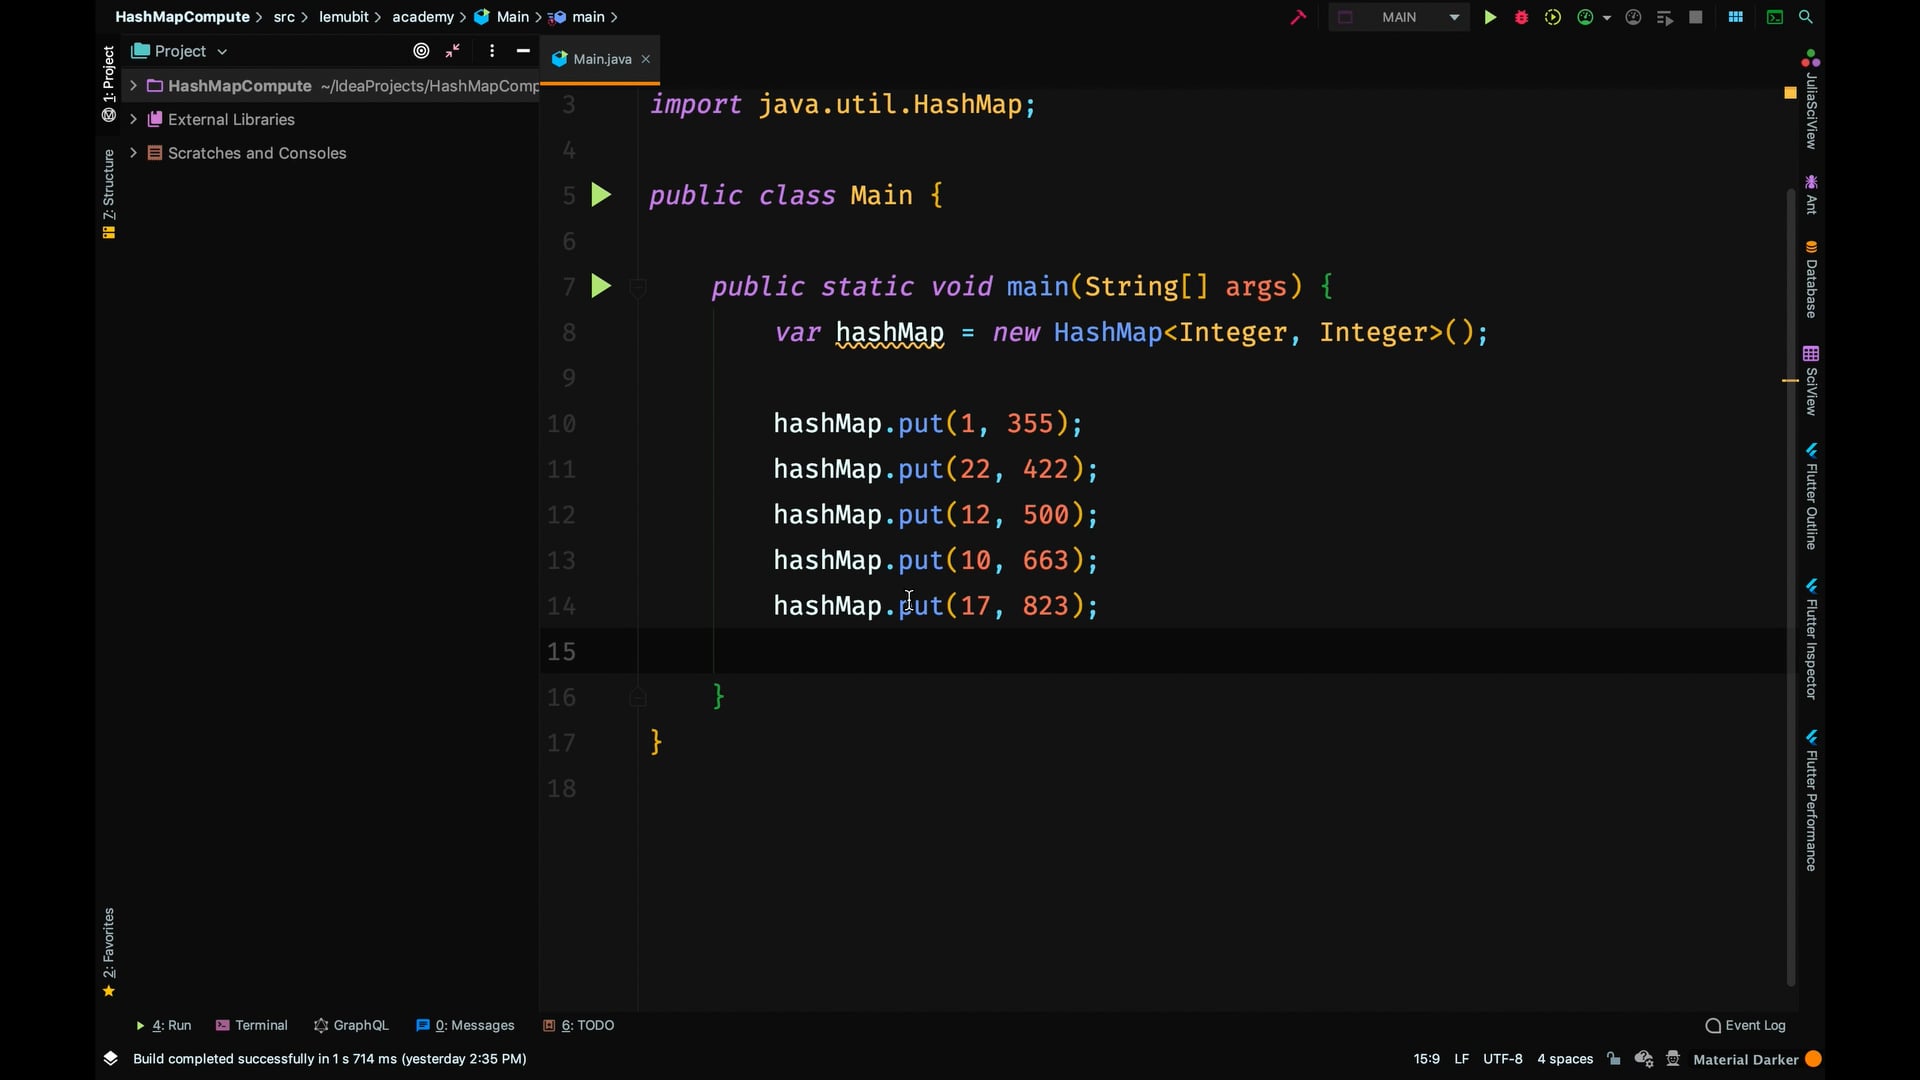1920x1080 pixels.
Task: Open the Flutter Outline tool window
Action: (x=1811, y=496)
